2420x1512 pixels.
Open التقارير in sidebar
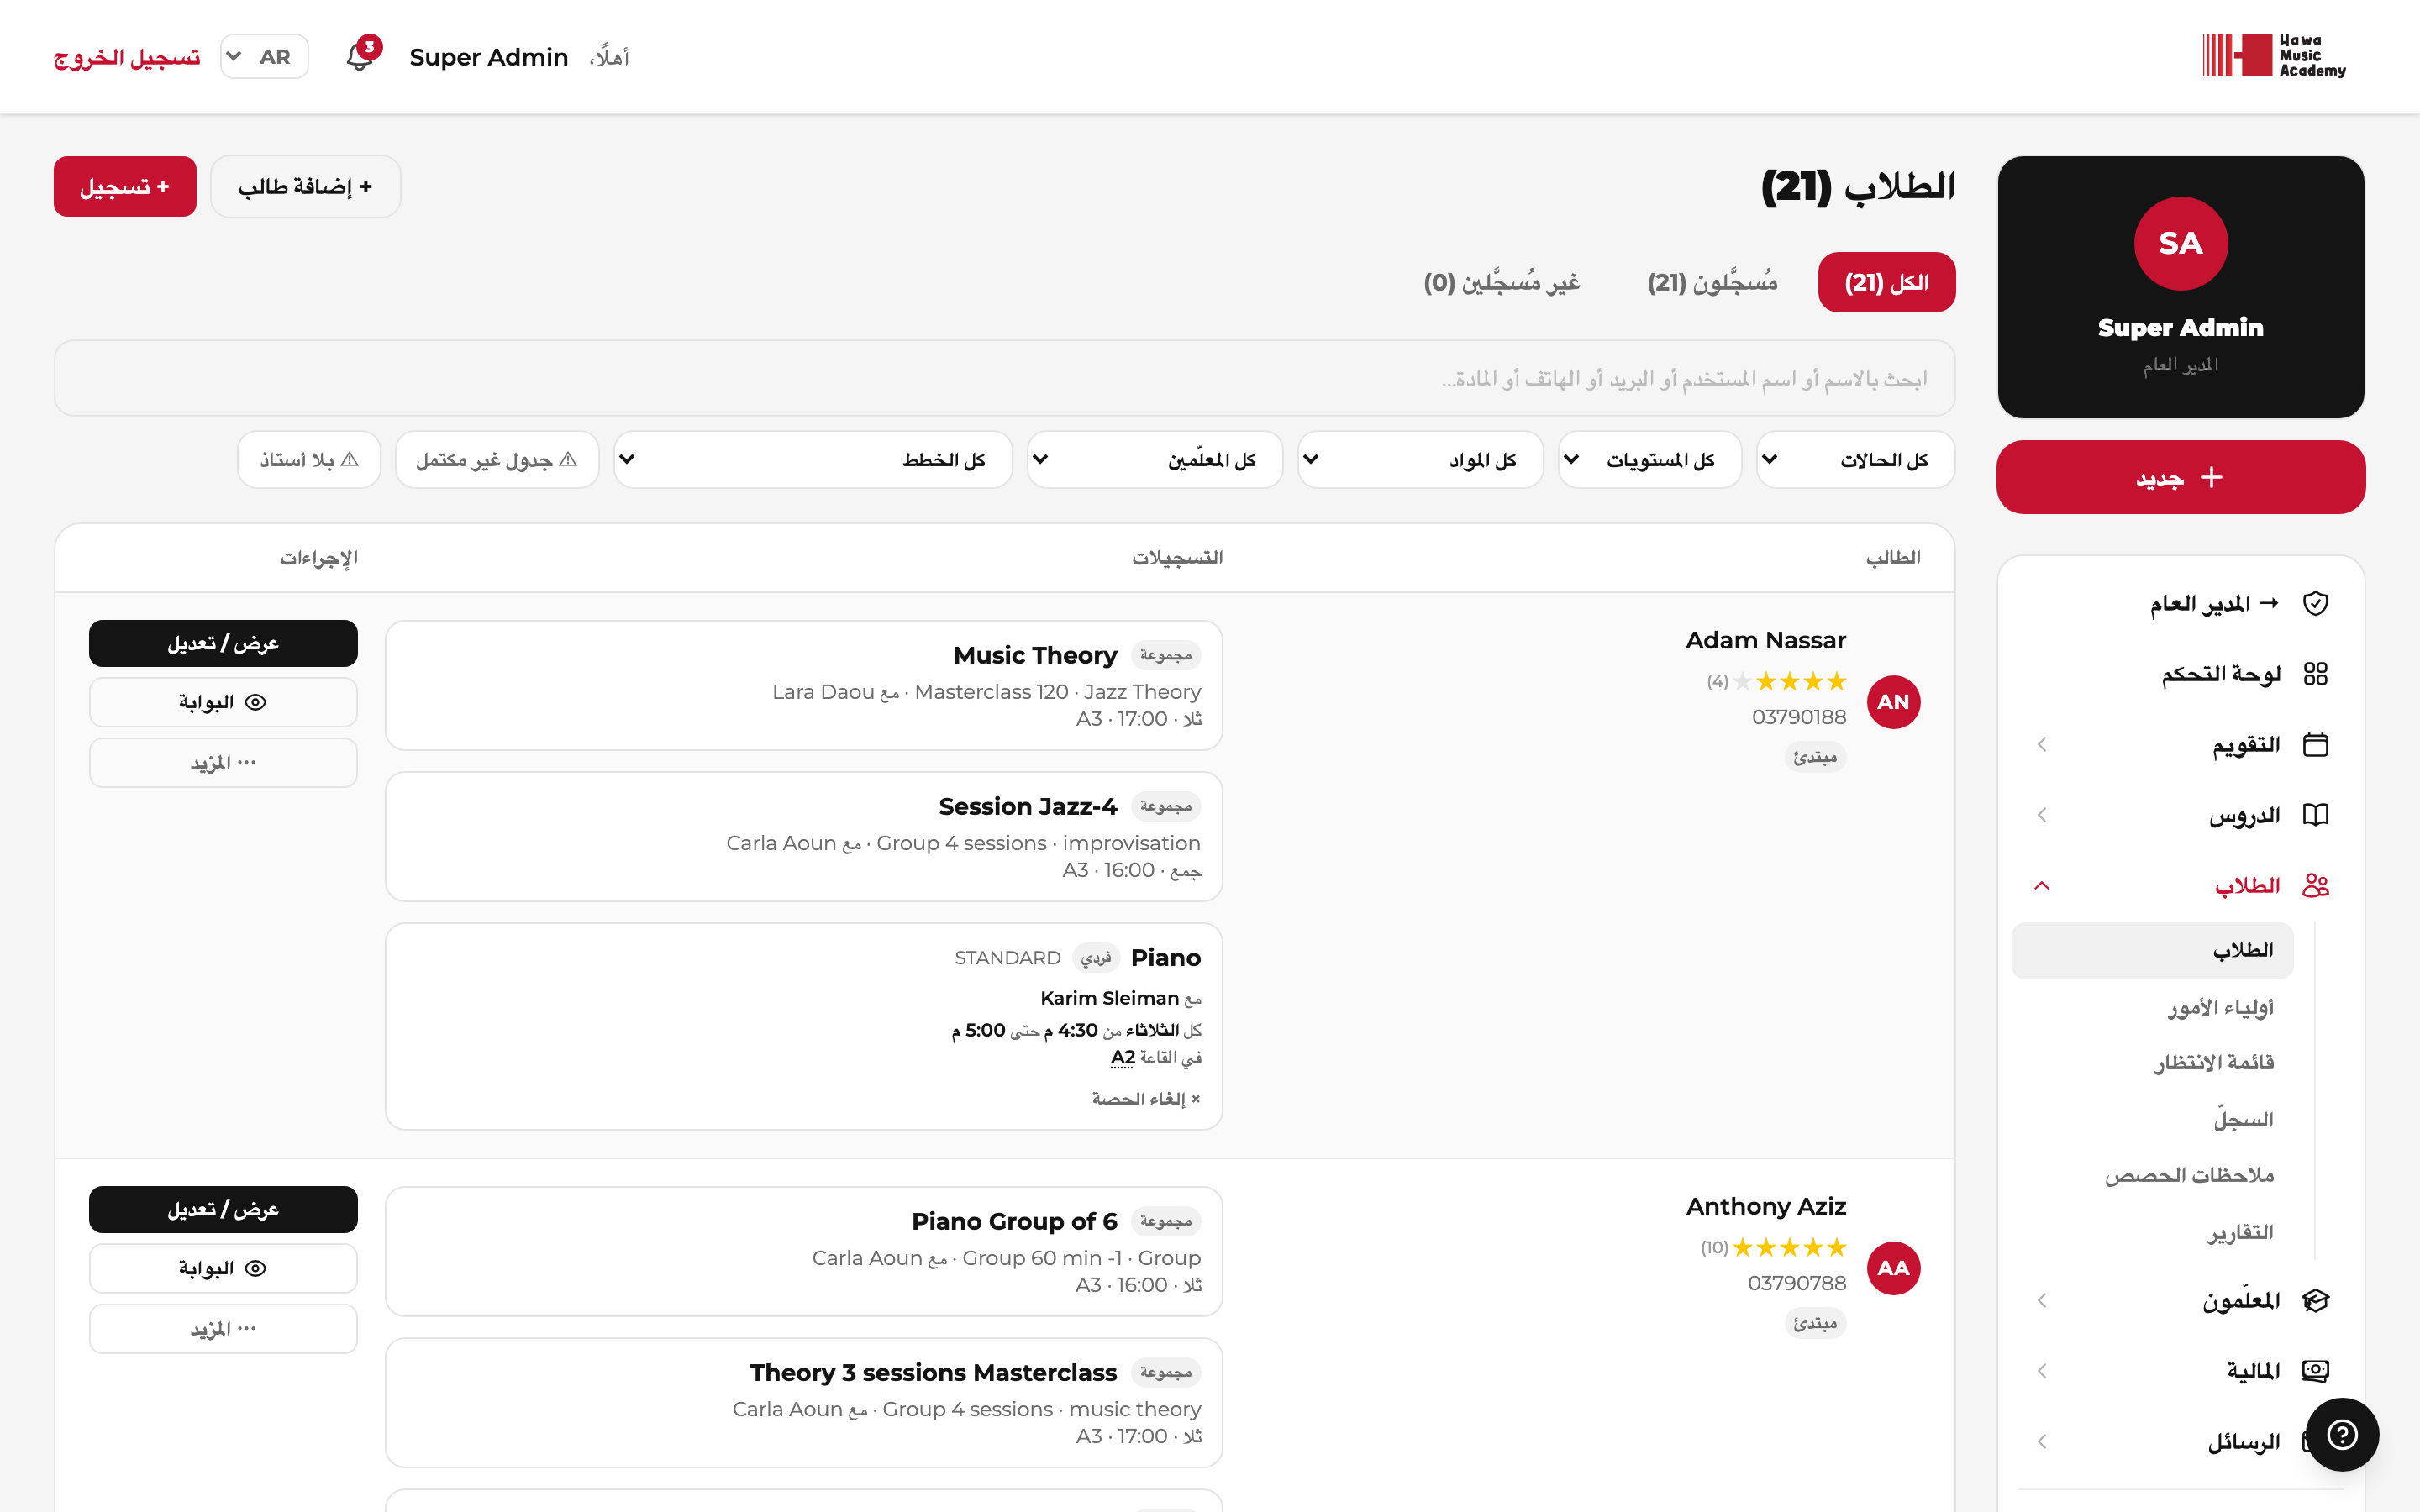tap(2240, 1232)
